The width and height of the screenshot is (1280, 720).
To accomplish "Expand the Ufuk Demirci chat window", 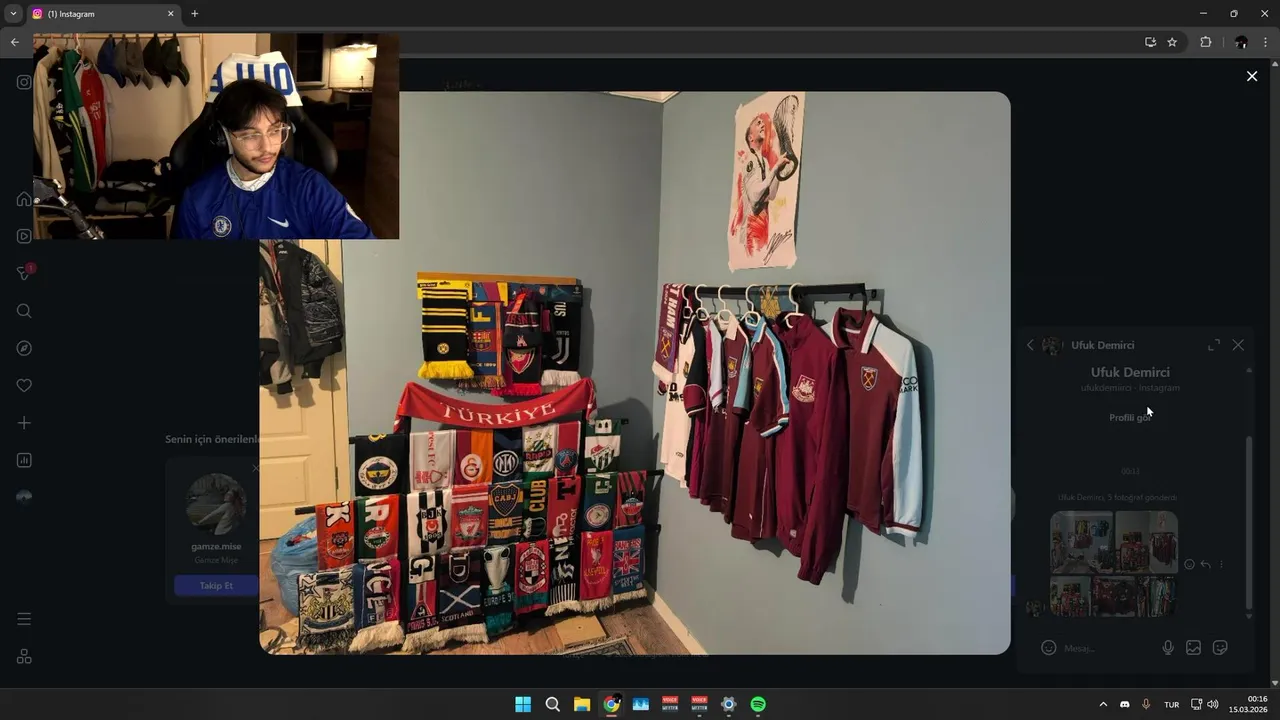I will [1214, 345].
